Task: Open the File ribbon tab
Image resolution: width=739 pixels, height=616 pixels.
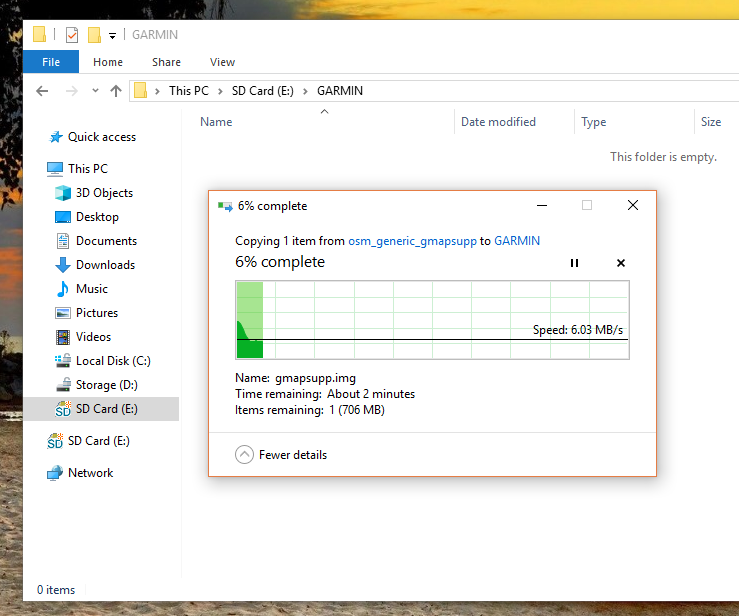Action: coord(51,62)
